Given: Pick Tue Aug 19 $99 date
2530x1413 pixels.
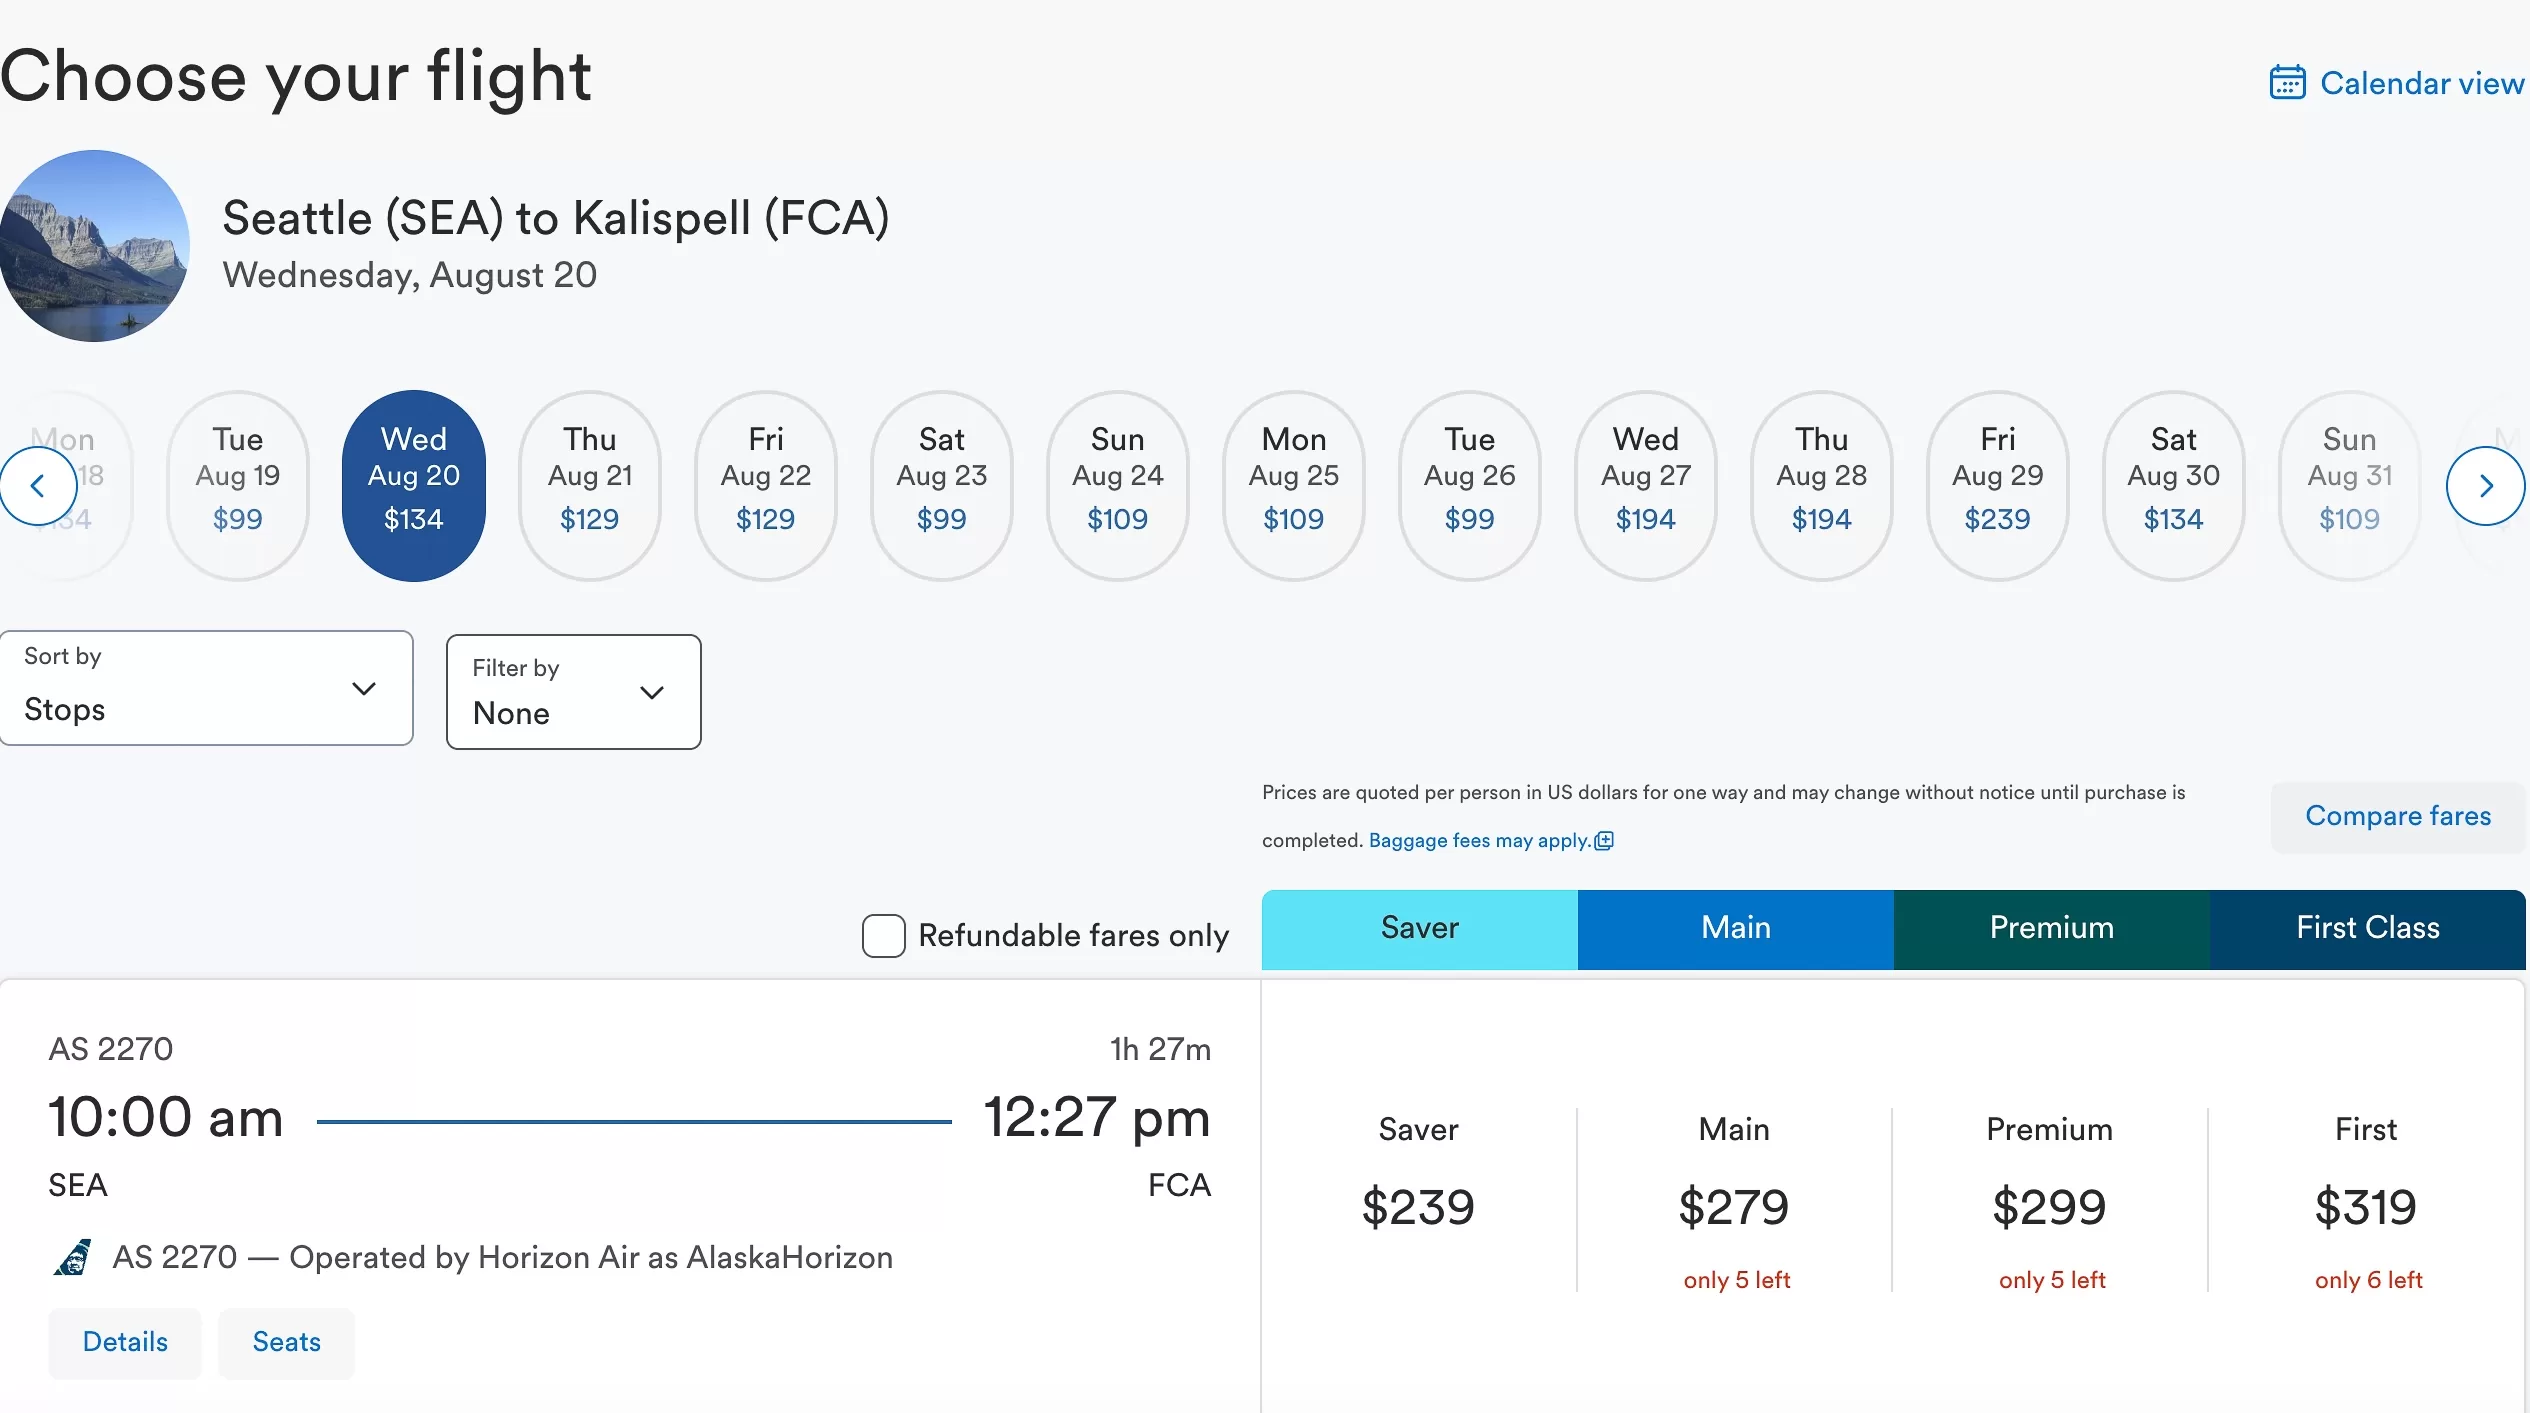Looking at the screenshot, I should click(238, 486).
